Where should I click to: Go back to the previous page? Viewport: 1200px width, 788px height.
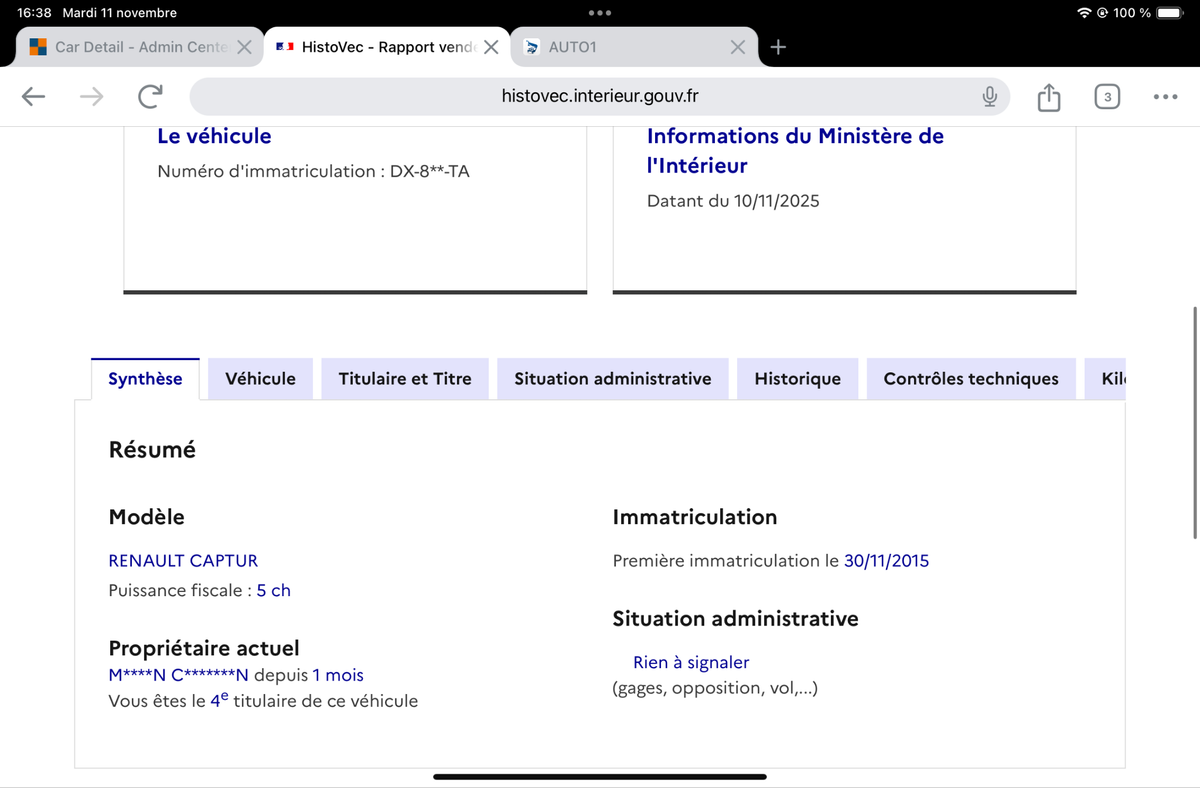(x=33, y=96)
